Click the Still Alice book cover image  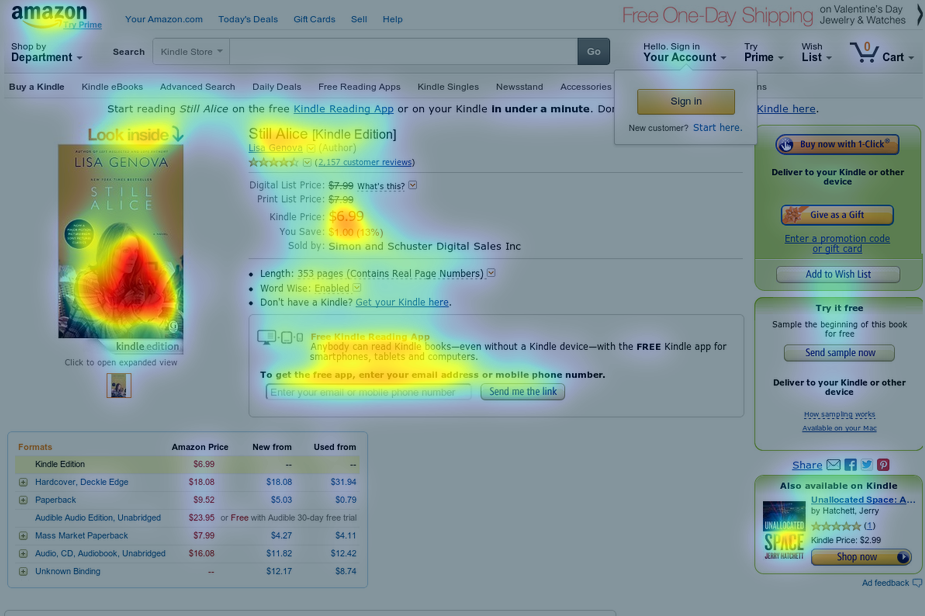[x=121, y=241]
